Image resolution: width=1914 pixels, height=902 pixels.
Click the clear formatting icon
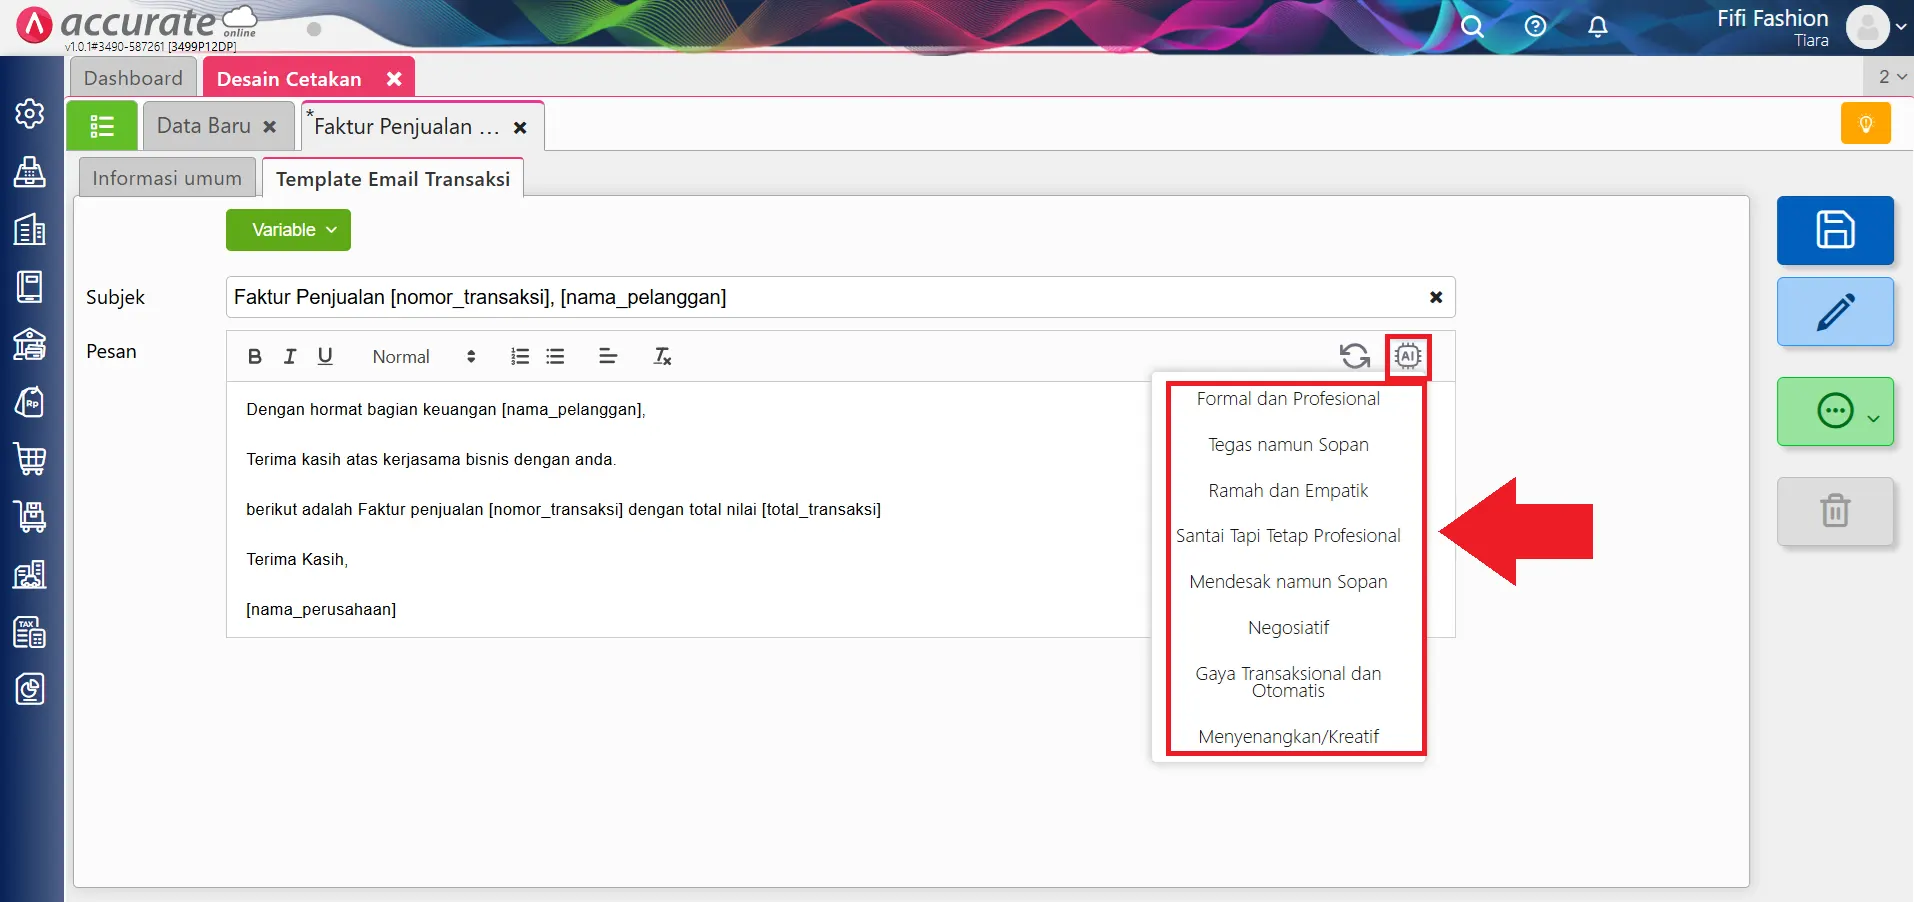click(x=662, y=356)
